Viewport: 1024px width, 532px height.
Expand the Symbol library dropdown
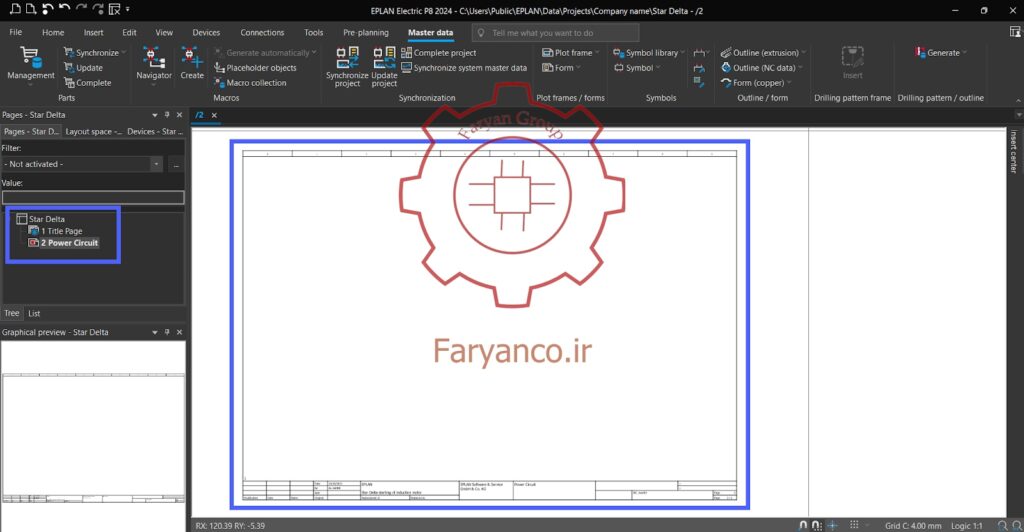[682, 53]
